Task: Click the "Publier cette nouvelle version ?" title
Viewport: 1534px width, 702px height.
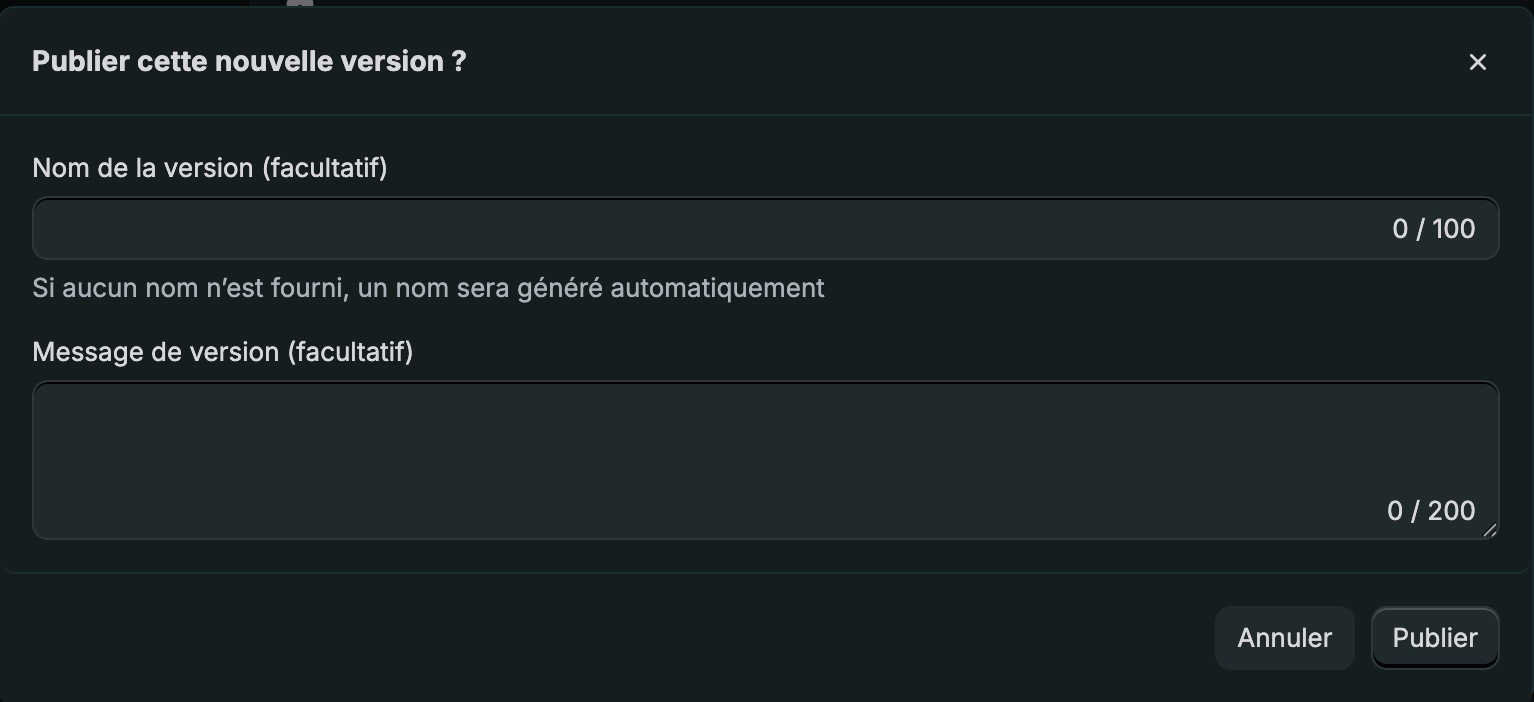Action: tap(249, 62)
